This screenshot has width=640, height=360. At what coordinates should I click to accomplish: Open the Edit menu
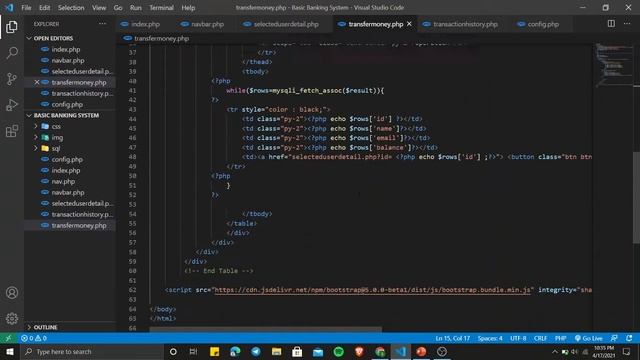coord(44,7)
